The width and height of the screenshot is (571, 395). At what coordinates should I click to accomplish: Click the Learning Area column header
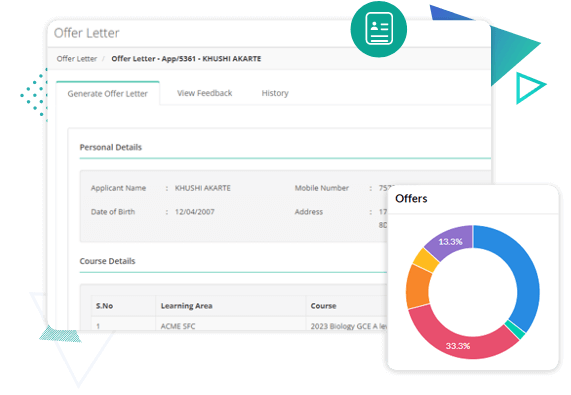(186, 306)
